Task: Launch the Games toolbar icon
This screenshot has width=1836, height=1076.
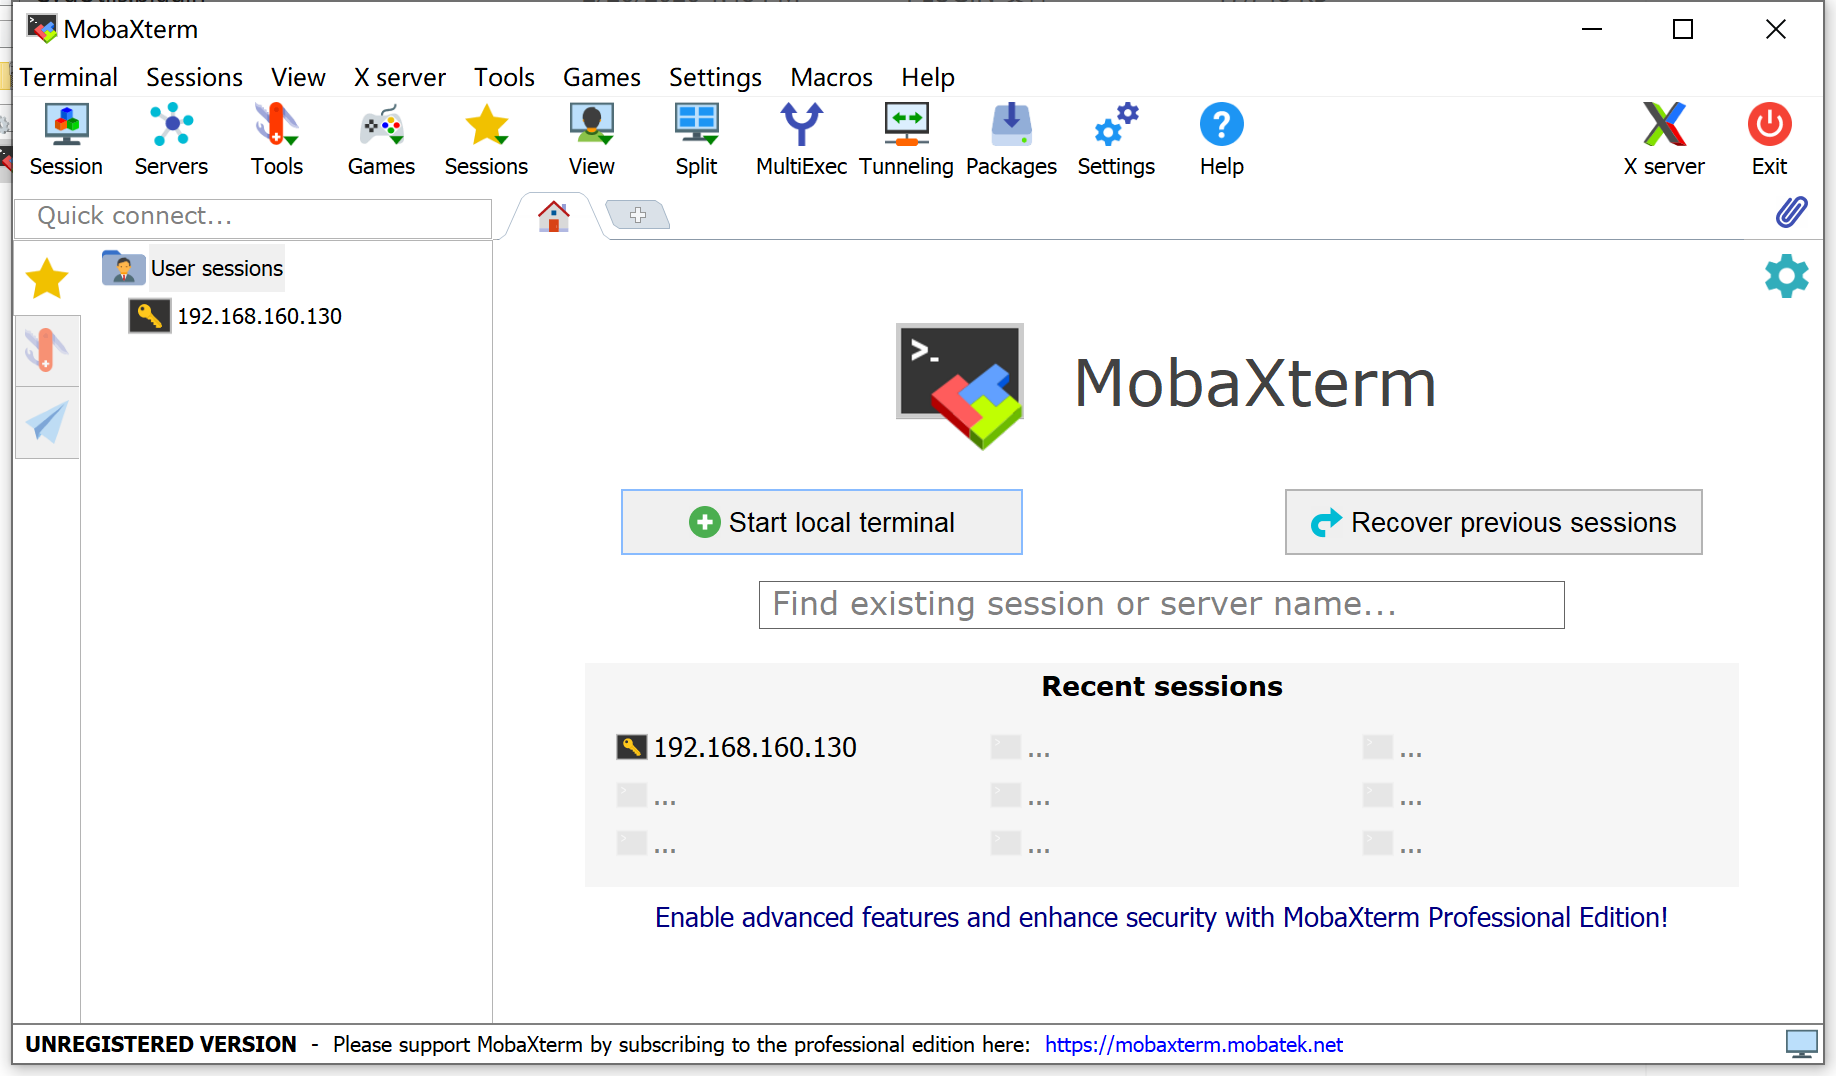Action: [x=381, y=140]
